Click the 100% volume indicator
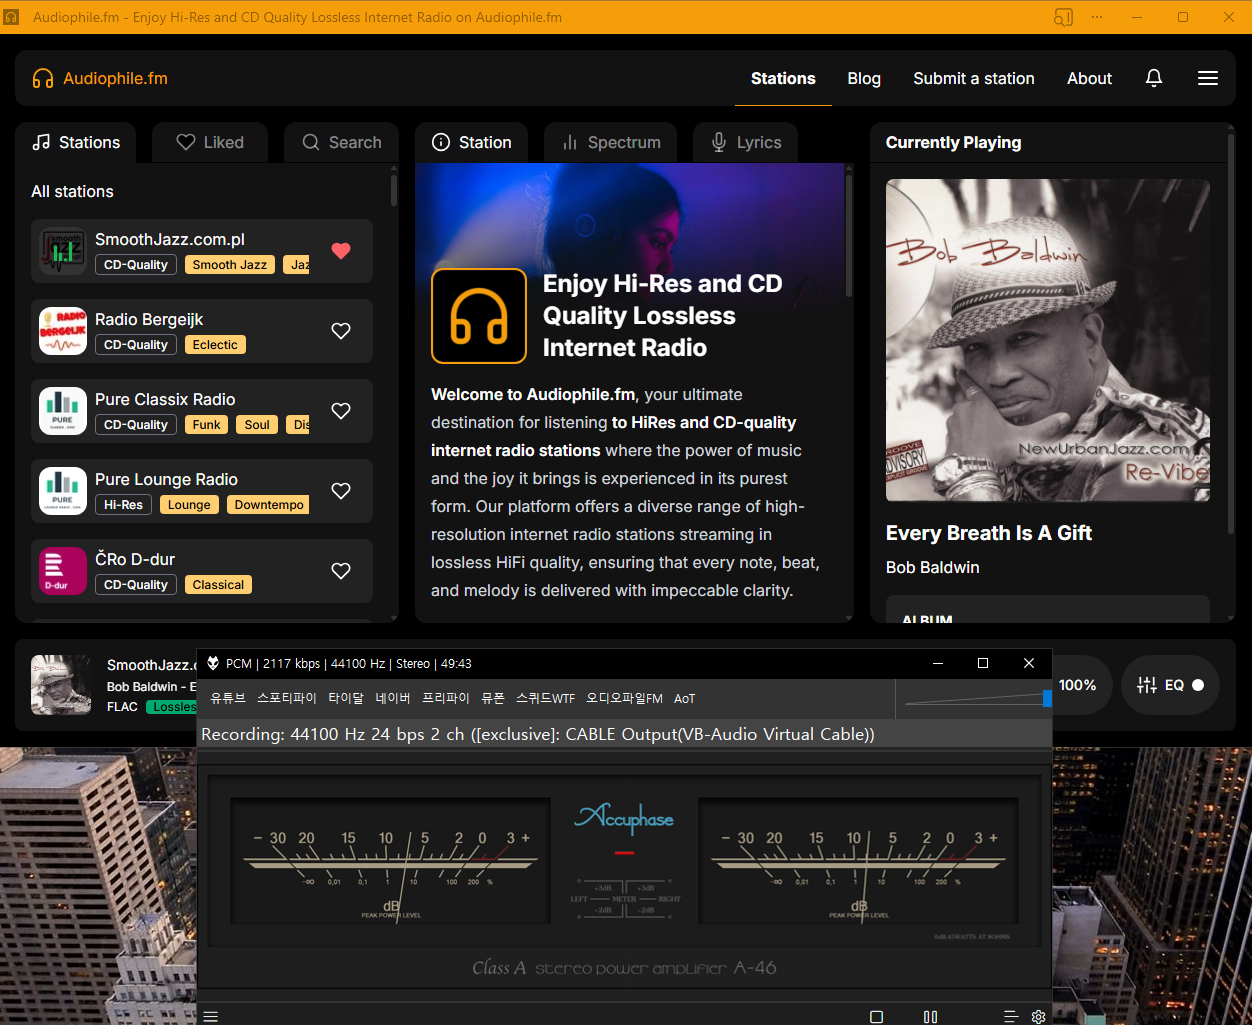 point(1077,685)
